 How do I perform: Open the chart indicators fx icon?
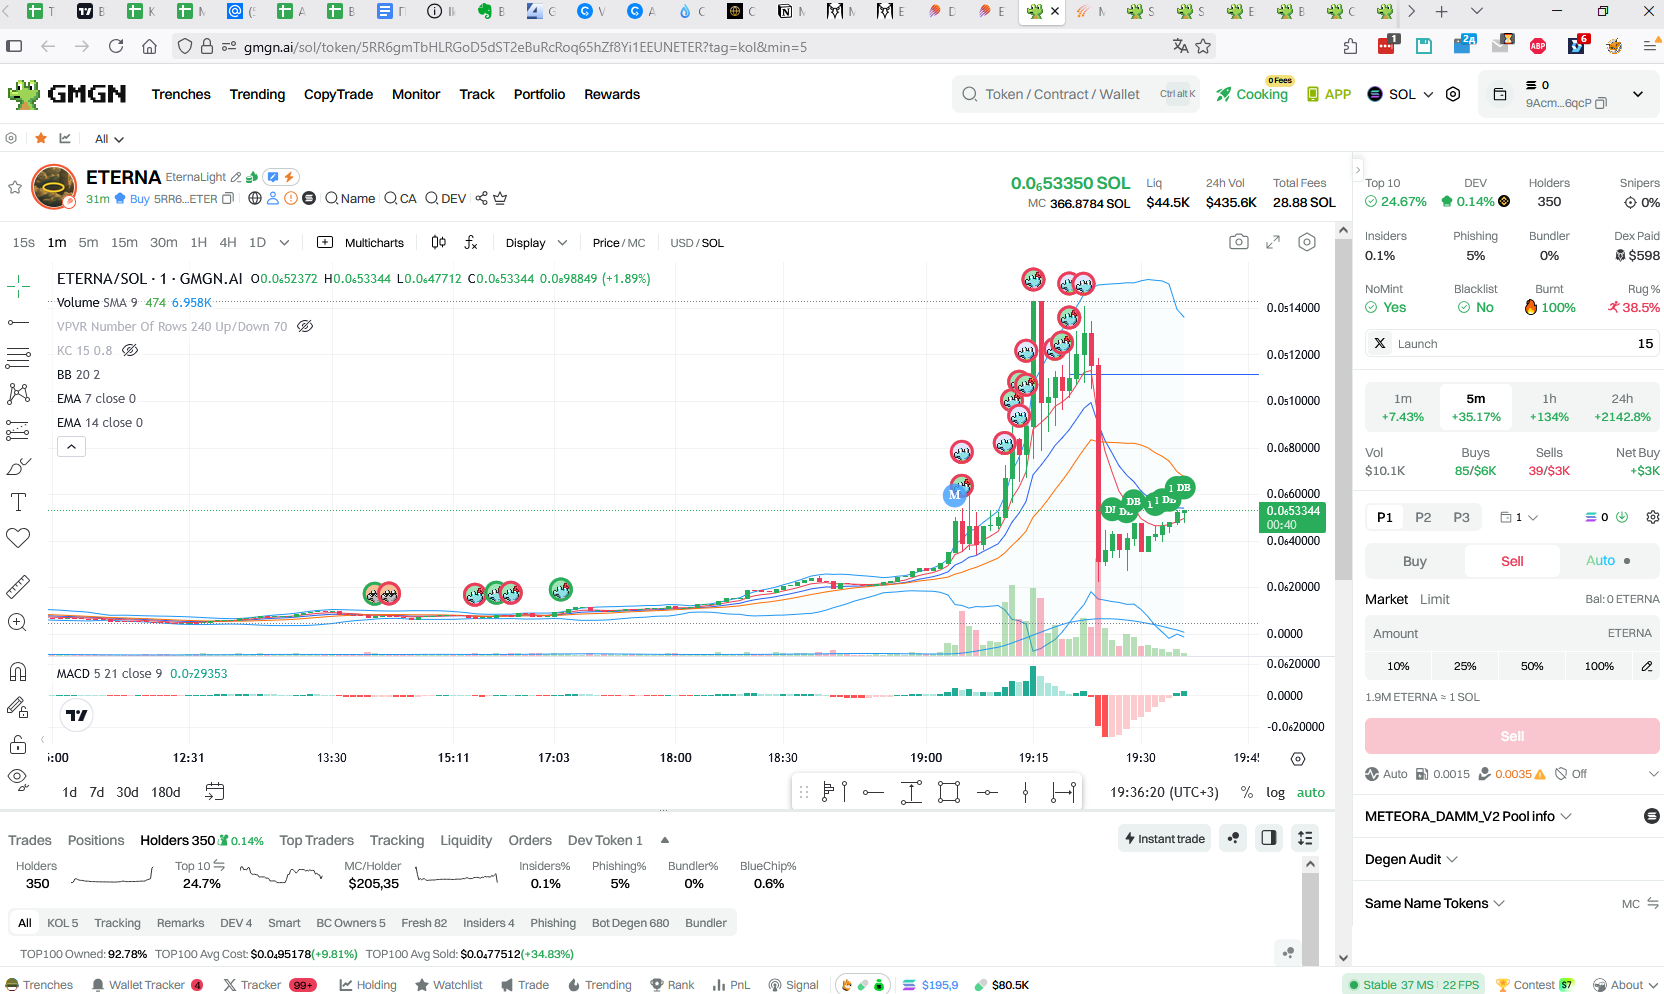(471, 242)
